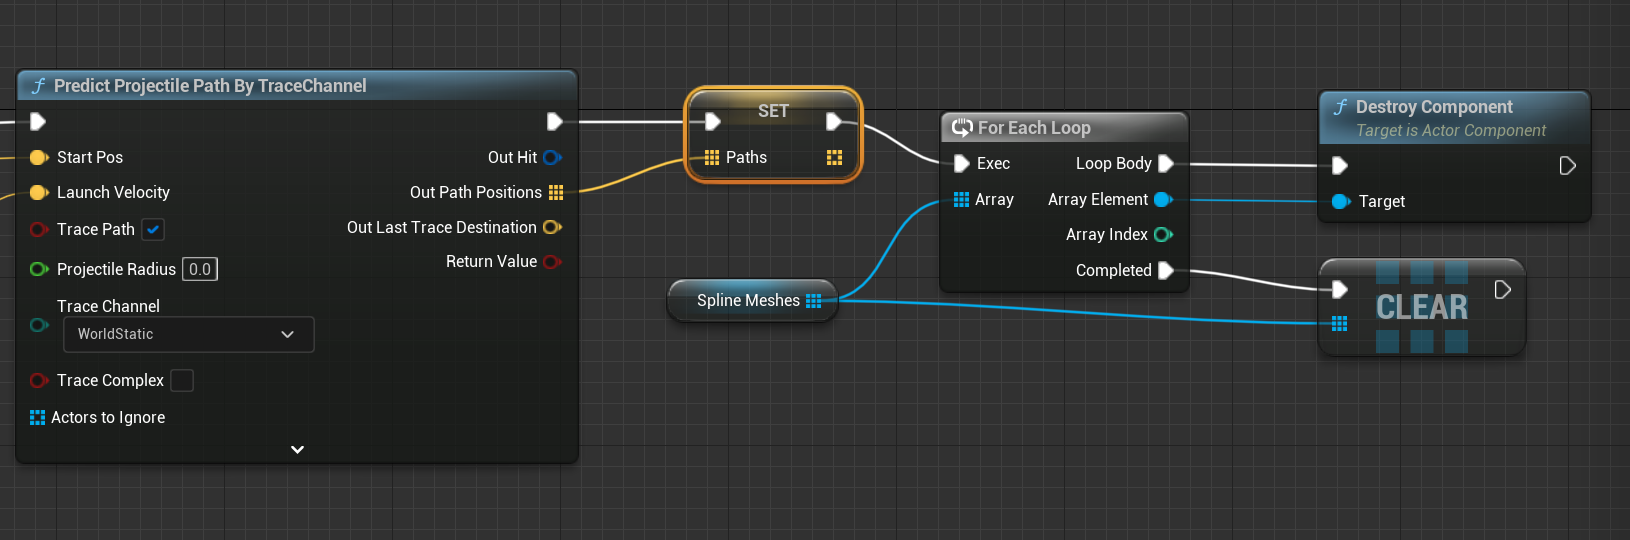Screen dimensions: 1630x540
Task: Click the Actors to Ignore array pin
Action: point(38,417)
